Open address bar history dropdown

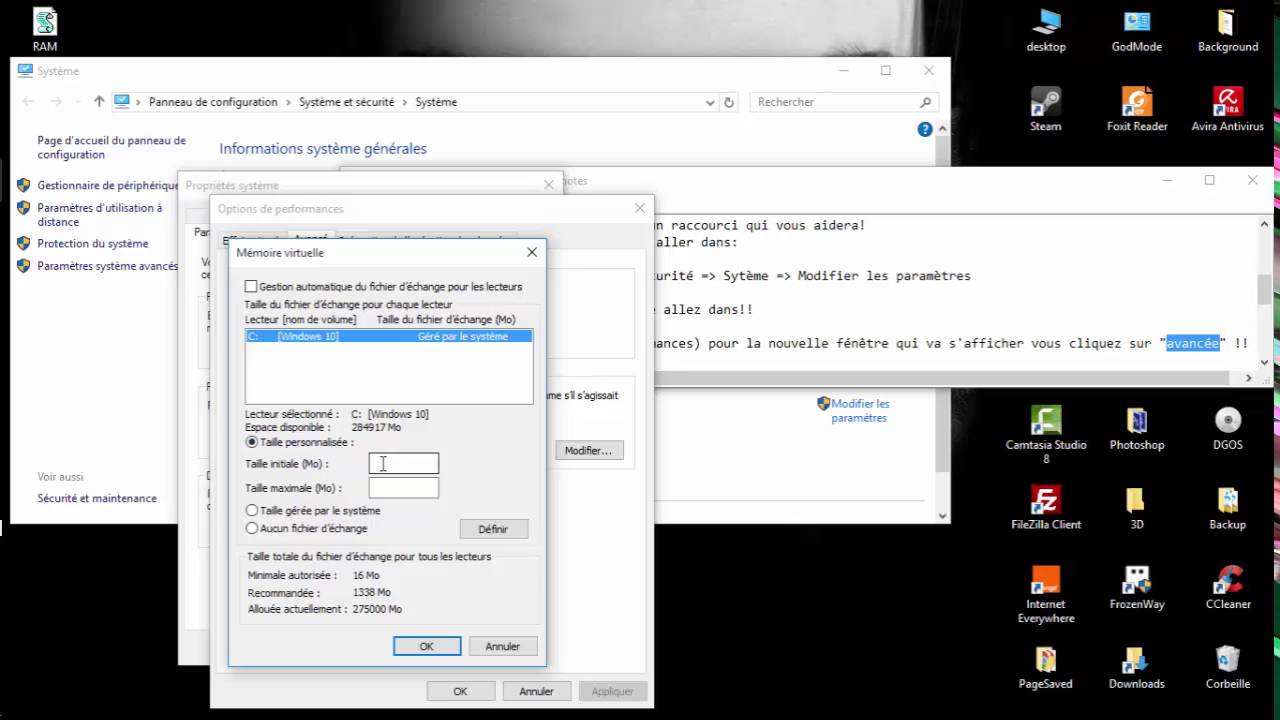710,102
